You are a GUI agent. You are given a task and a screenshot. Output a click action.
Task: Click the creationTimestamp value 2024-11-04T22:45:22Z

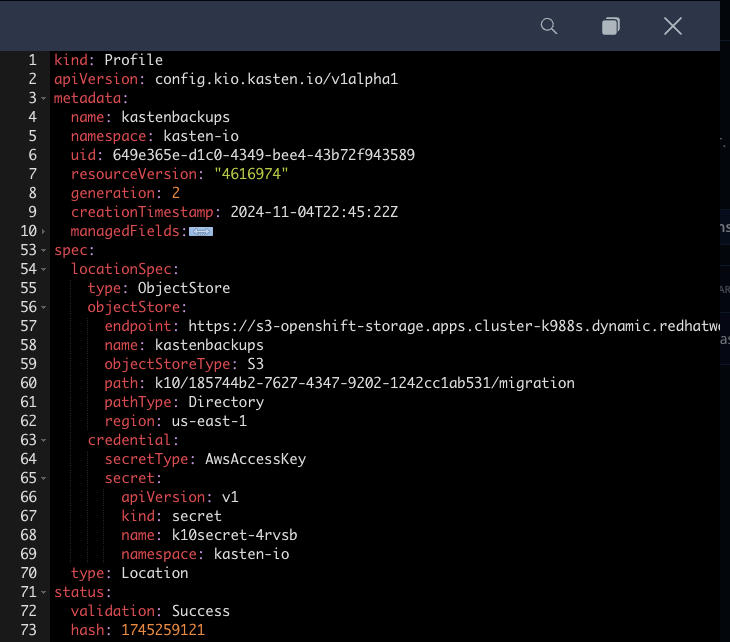[x=314, y=212]
